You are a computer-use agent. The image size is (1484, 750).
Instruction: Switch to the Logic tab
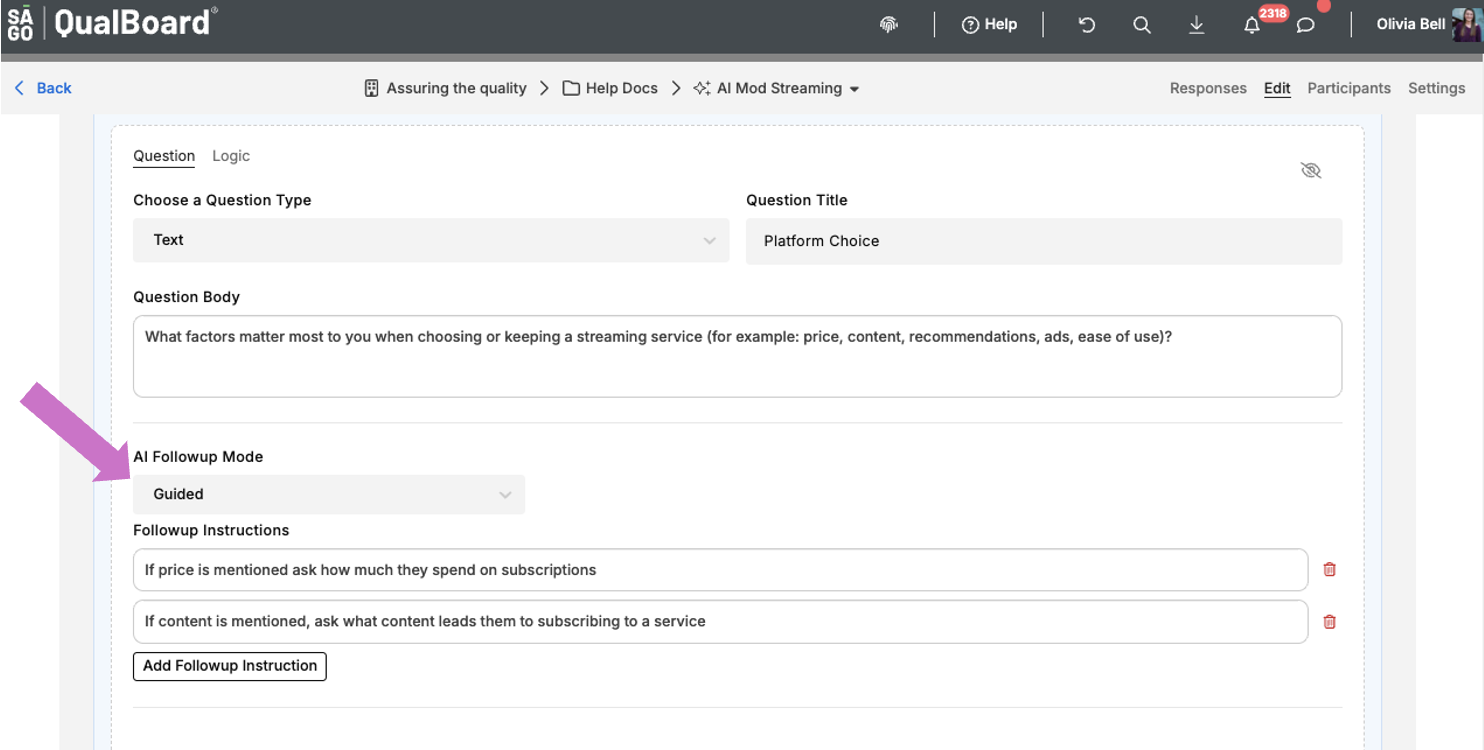click(x=231, y=156)
